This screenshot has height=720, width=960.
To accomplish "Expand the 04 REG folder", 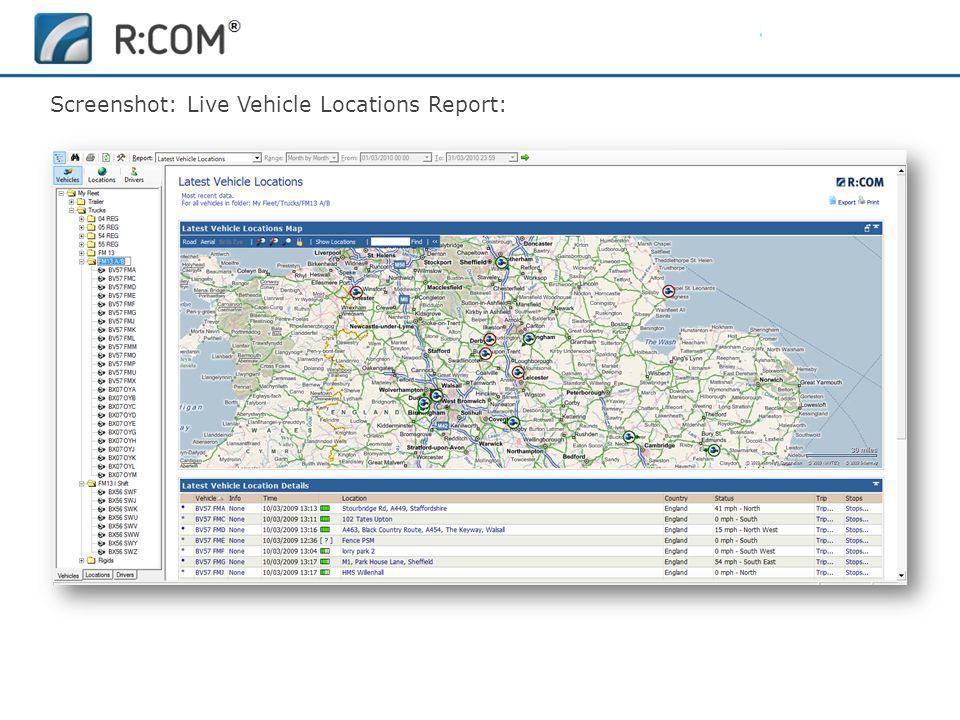I will click(81, 219).
